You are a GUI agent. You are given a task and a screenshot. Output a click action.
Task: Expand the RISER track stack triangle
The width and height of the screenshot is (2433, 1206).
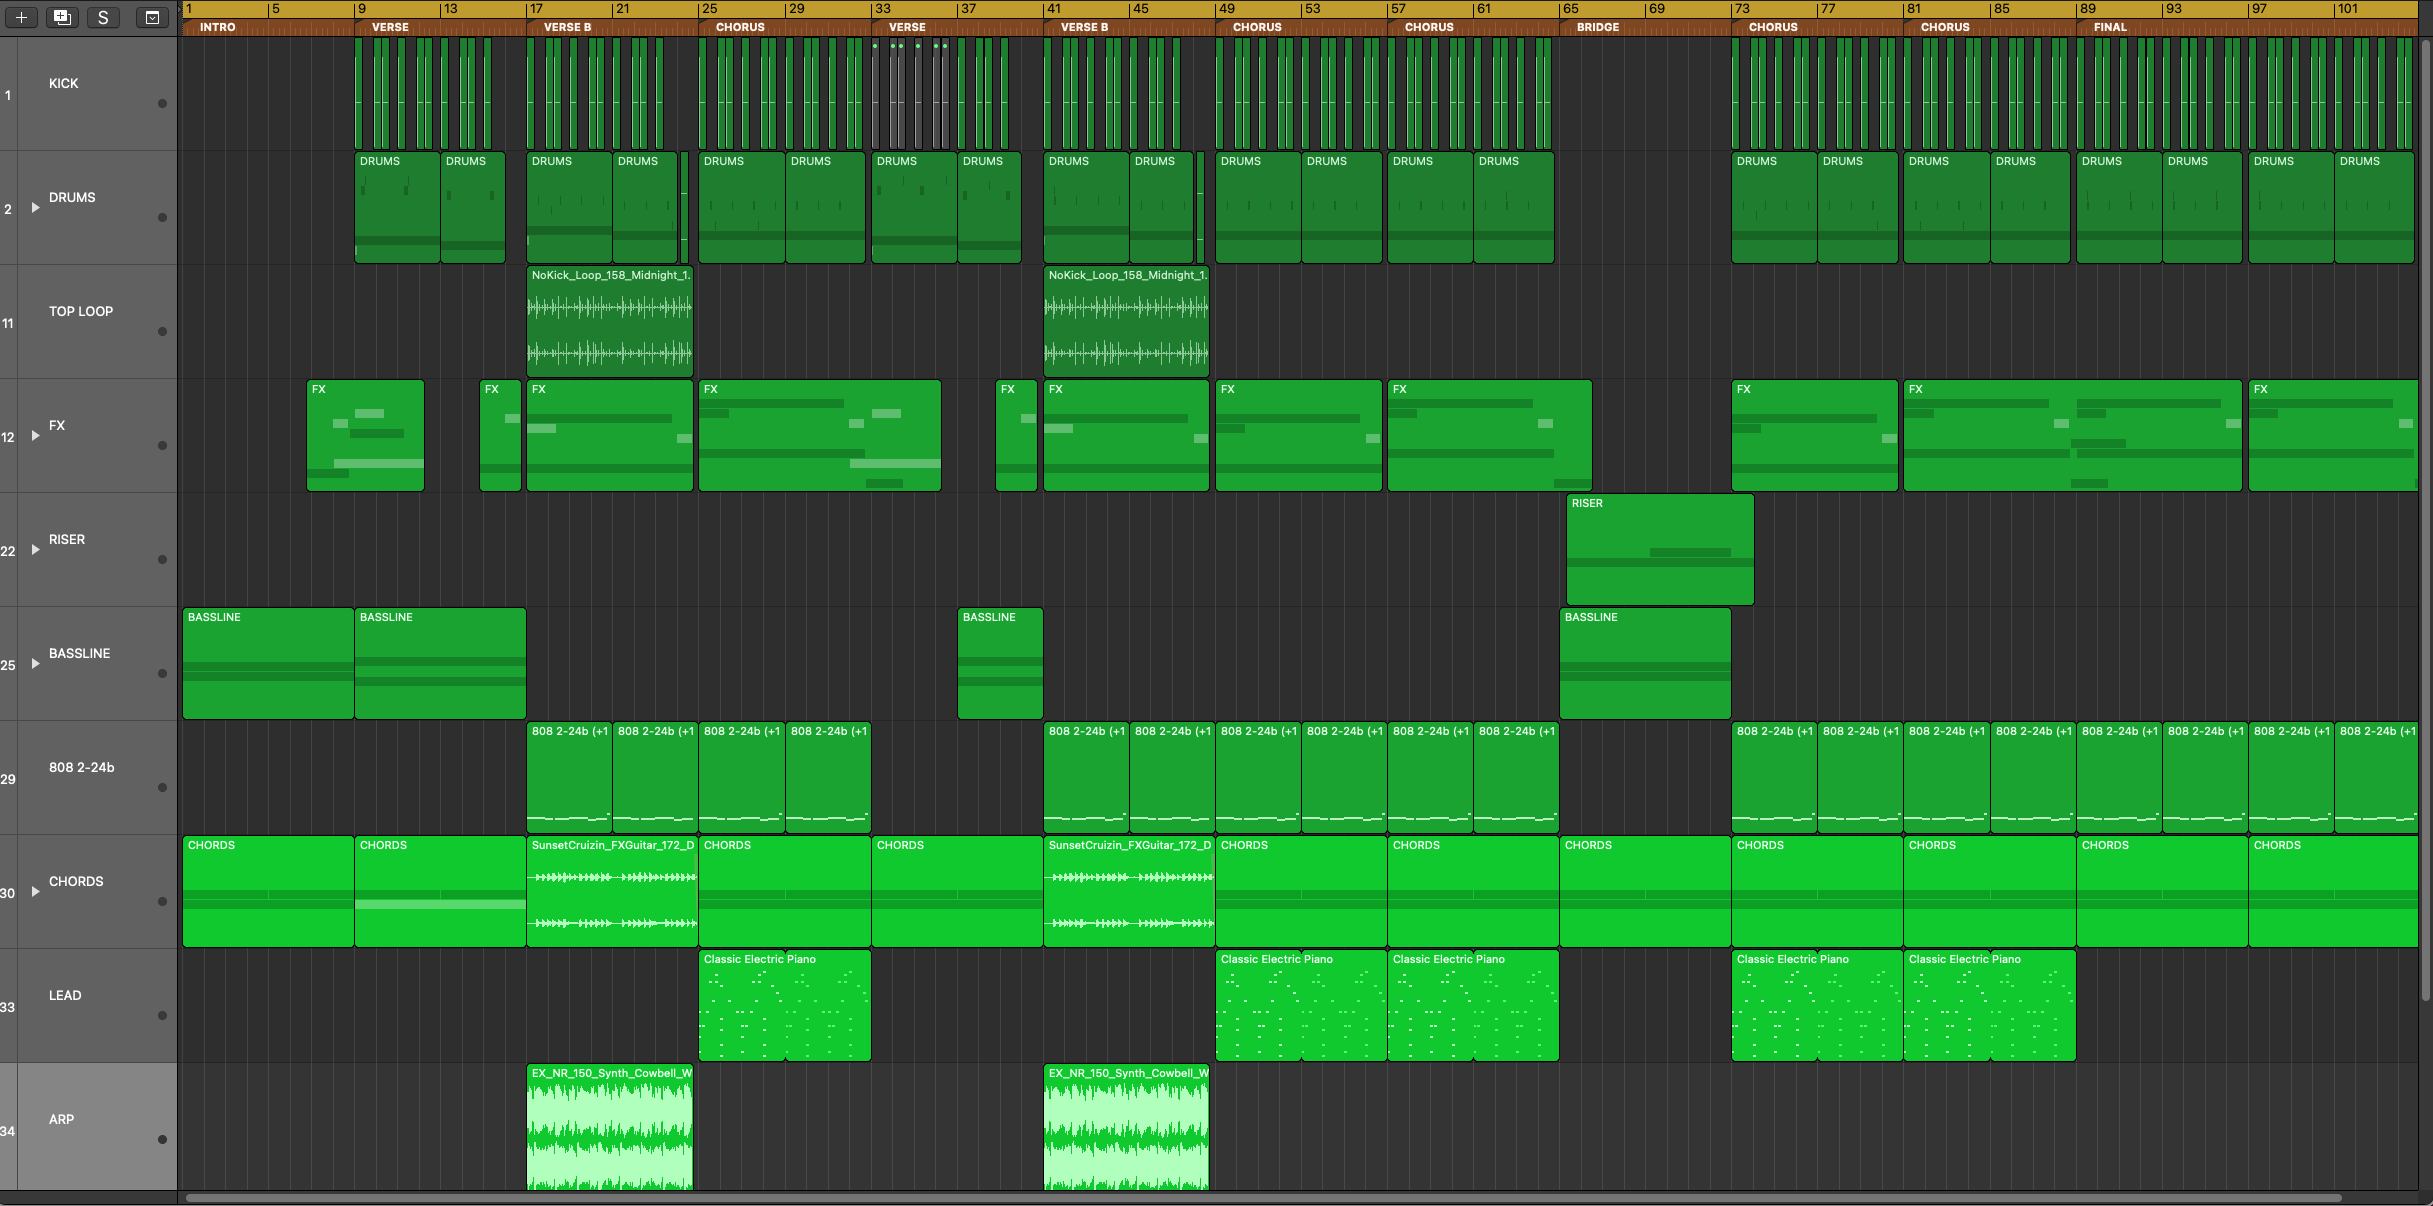(x=35, y=550)
